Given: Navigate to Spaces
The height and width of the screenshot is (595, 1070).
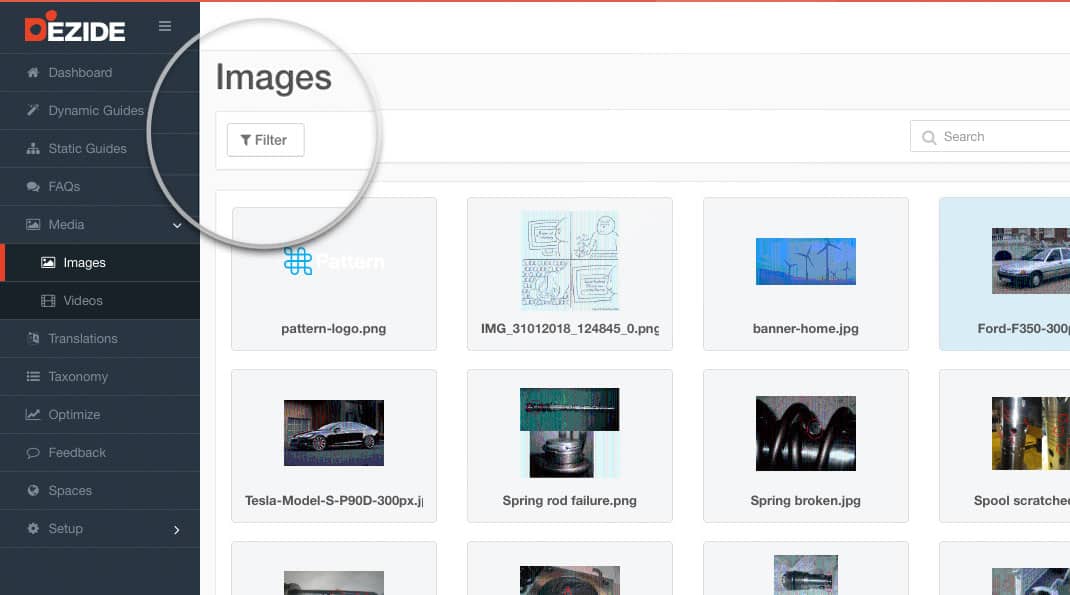Looking at the screenshot, I should 100,491.
